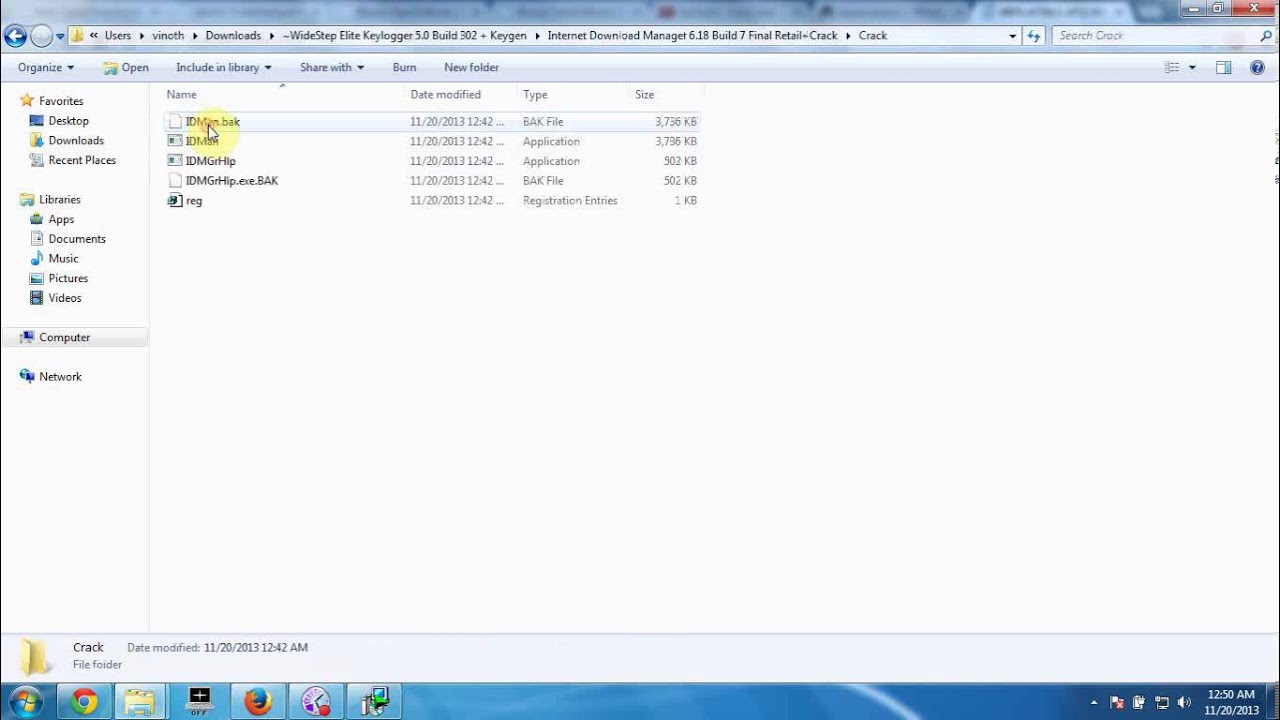The width and height of the screenshot is (1280, 720).
Task: Click the blue Help question mark icon
Action: 1257,67
